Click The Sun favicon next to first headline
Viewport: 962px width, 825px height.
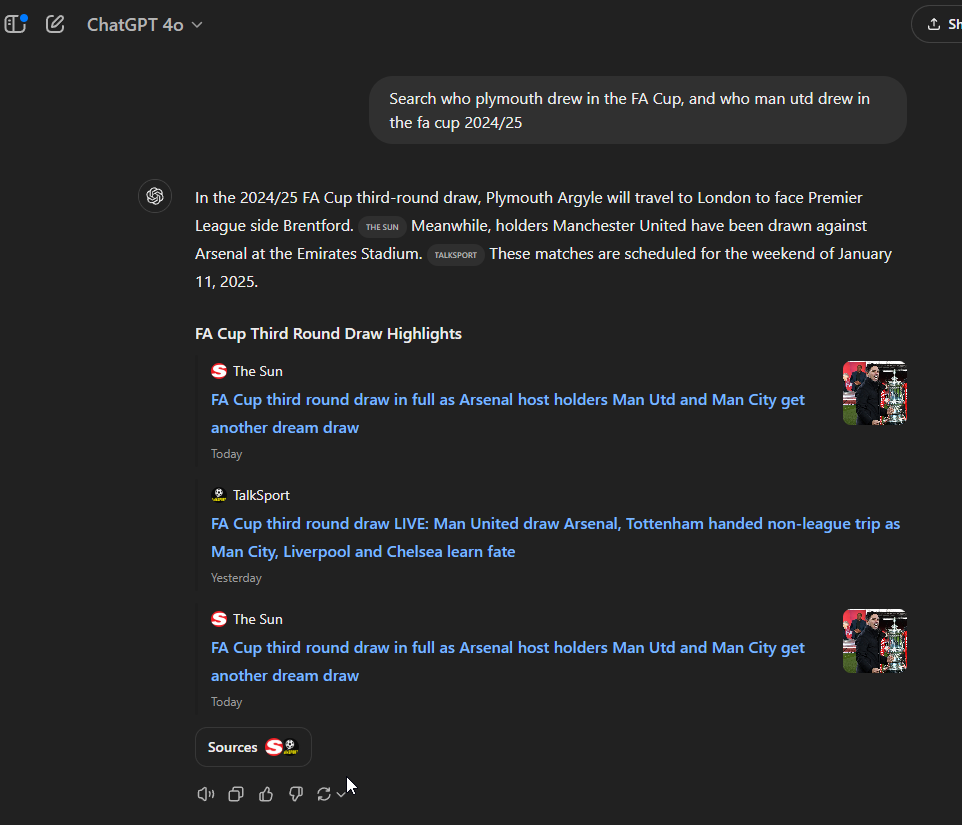[218, 370]
